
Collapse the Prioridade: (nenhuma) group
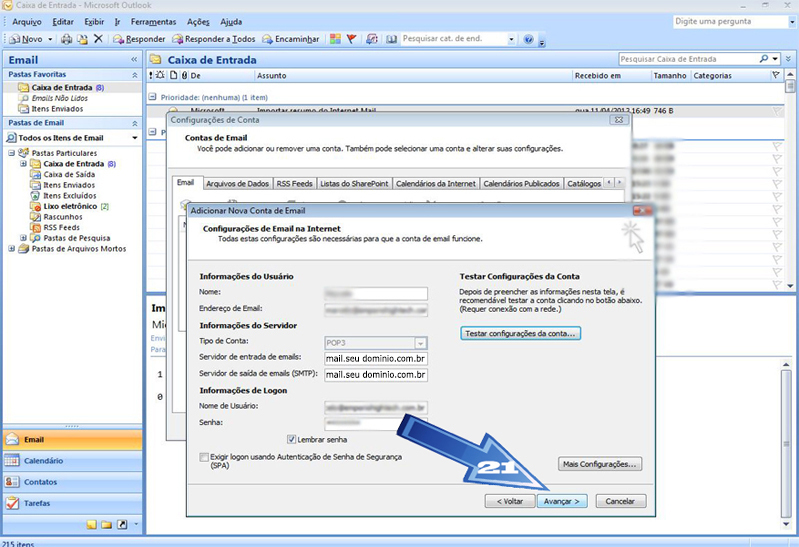pyautogui.click(x=152, y=96)
